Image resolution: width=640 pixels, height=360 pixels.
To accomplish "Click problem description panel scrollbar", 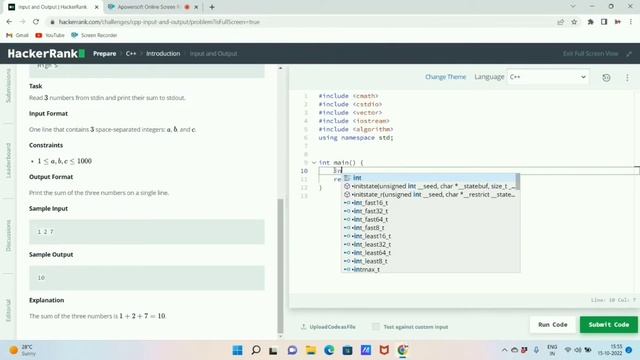I will point(280,266).
